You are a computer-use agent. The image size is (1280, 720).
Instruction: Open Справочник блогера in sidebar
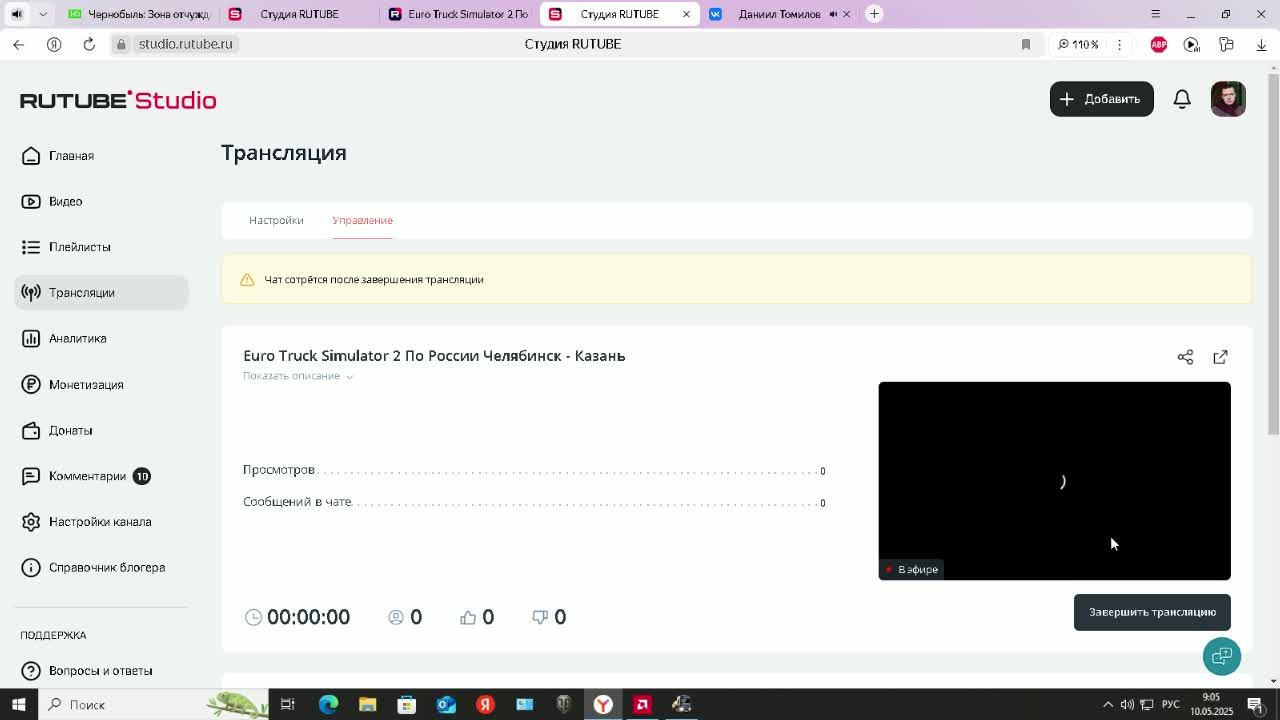coord(101,567)
